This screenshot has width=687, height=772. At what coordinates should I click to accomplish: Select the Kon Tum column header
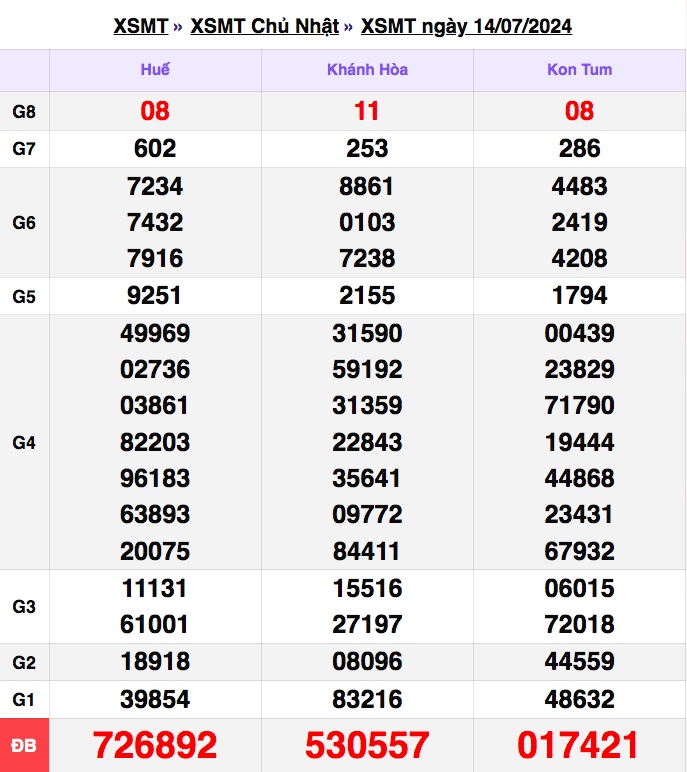tap(580, 69)
